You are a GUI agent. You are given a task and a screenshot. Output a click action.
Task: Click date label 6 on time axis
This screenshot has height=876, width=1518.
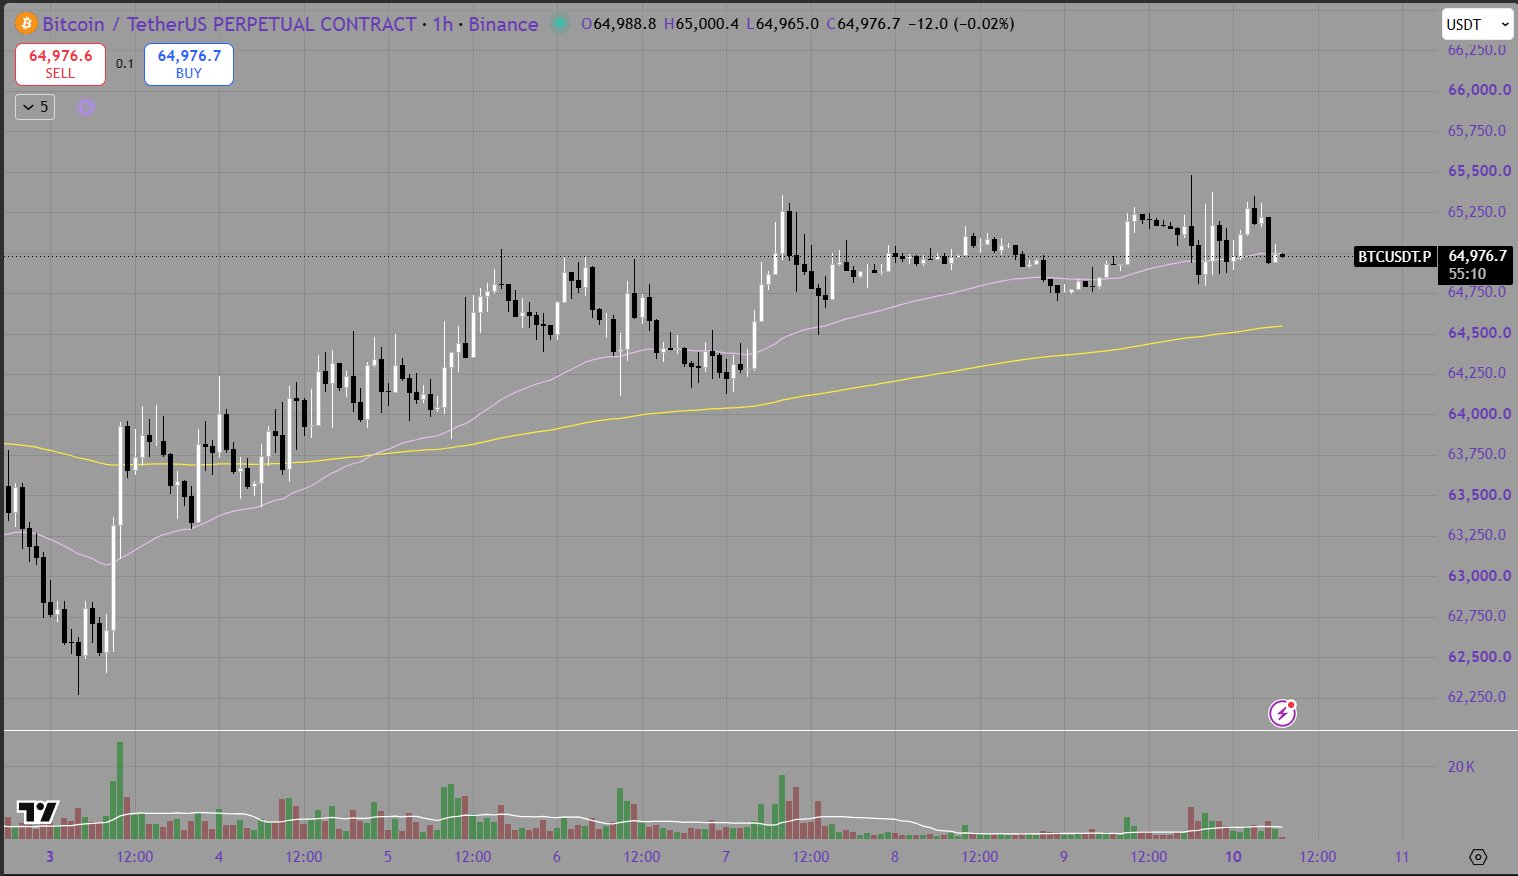(x=557, y=857)
